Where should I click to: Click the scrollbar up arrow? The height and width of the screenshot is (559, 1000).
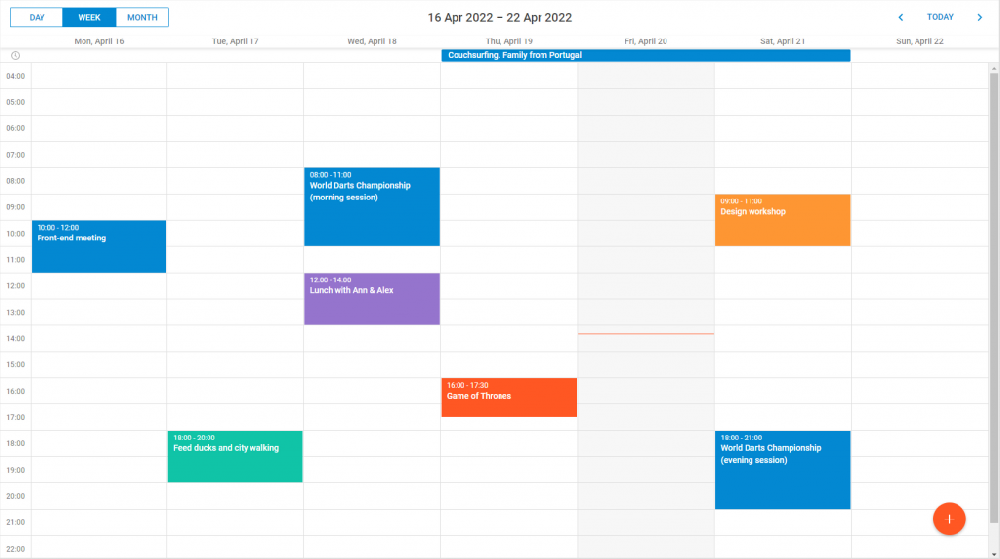pos(994,68)
